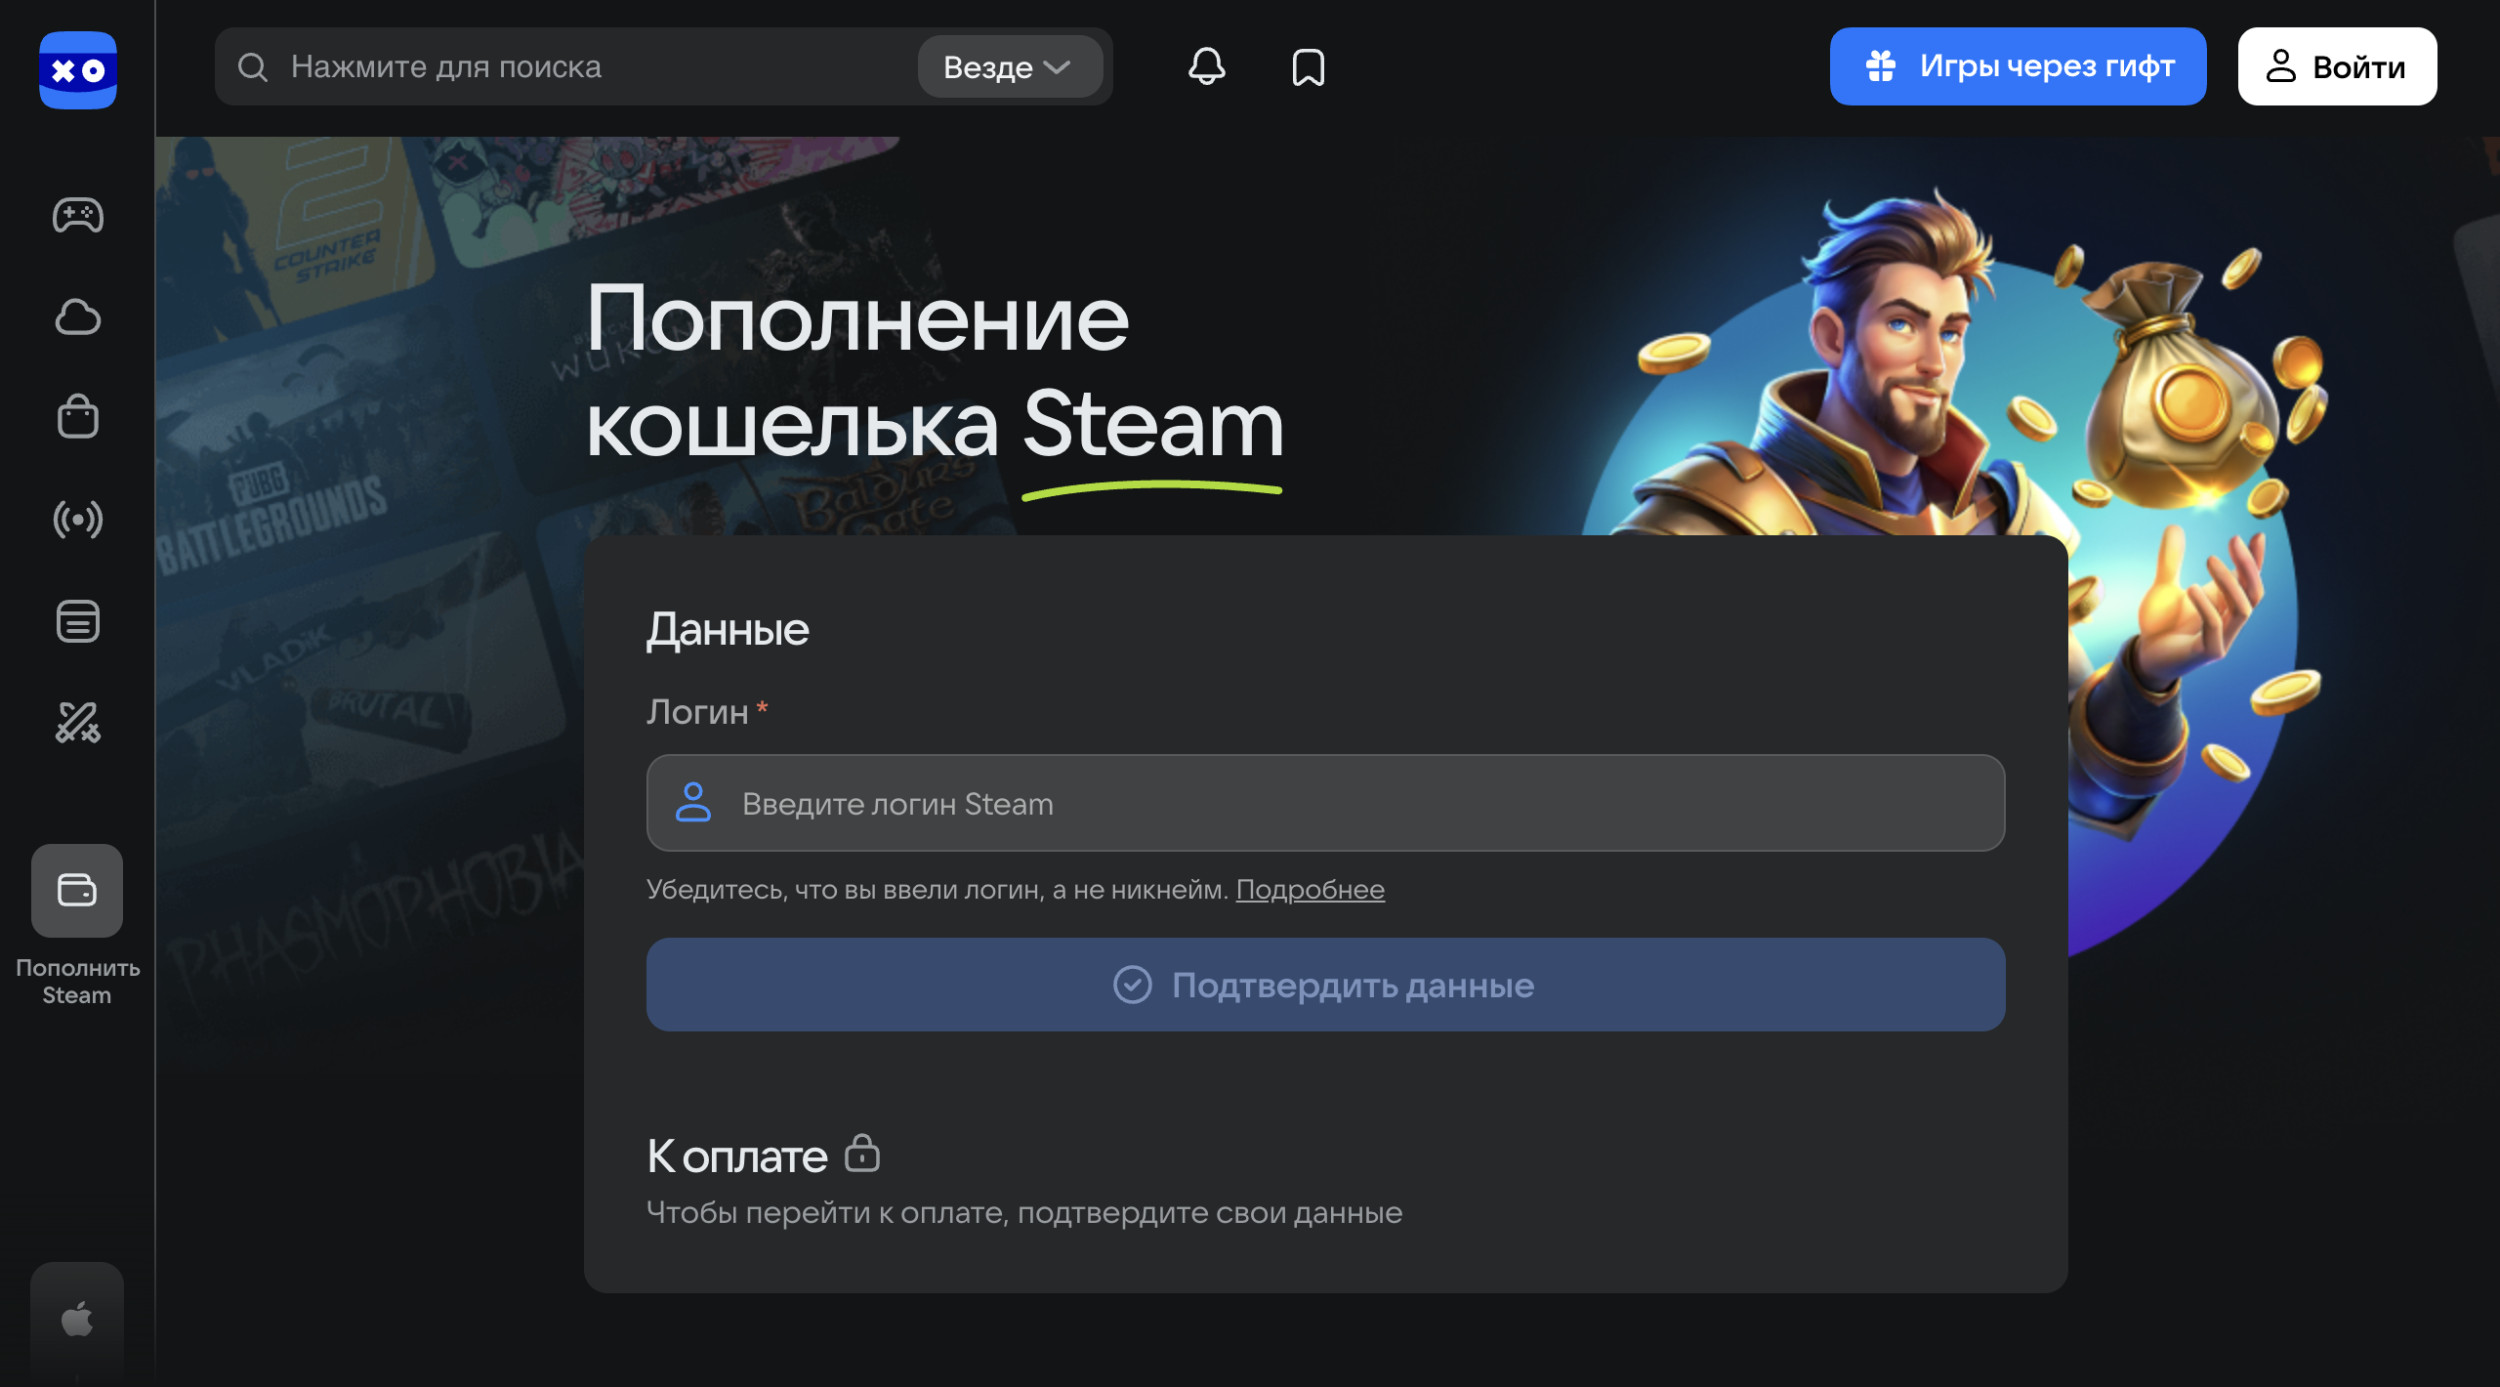Open the Подробнее link

[x=1309, y=889]
